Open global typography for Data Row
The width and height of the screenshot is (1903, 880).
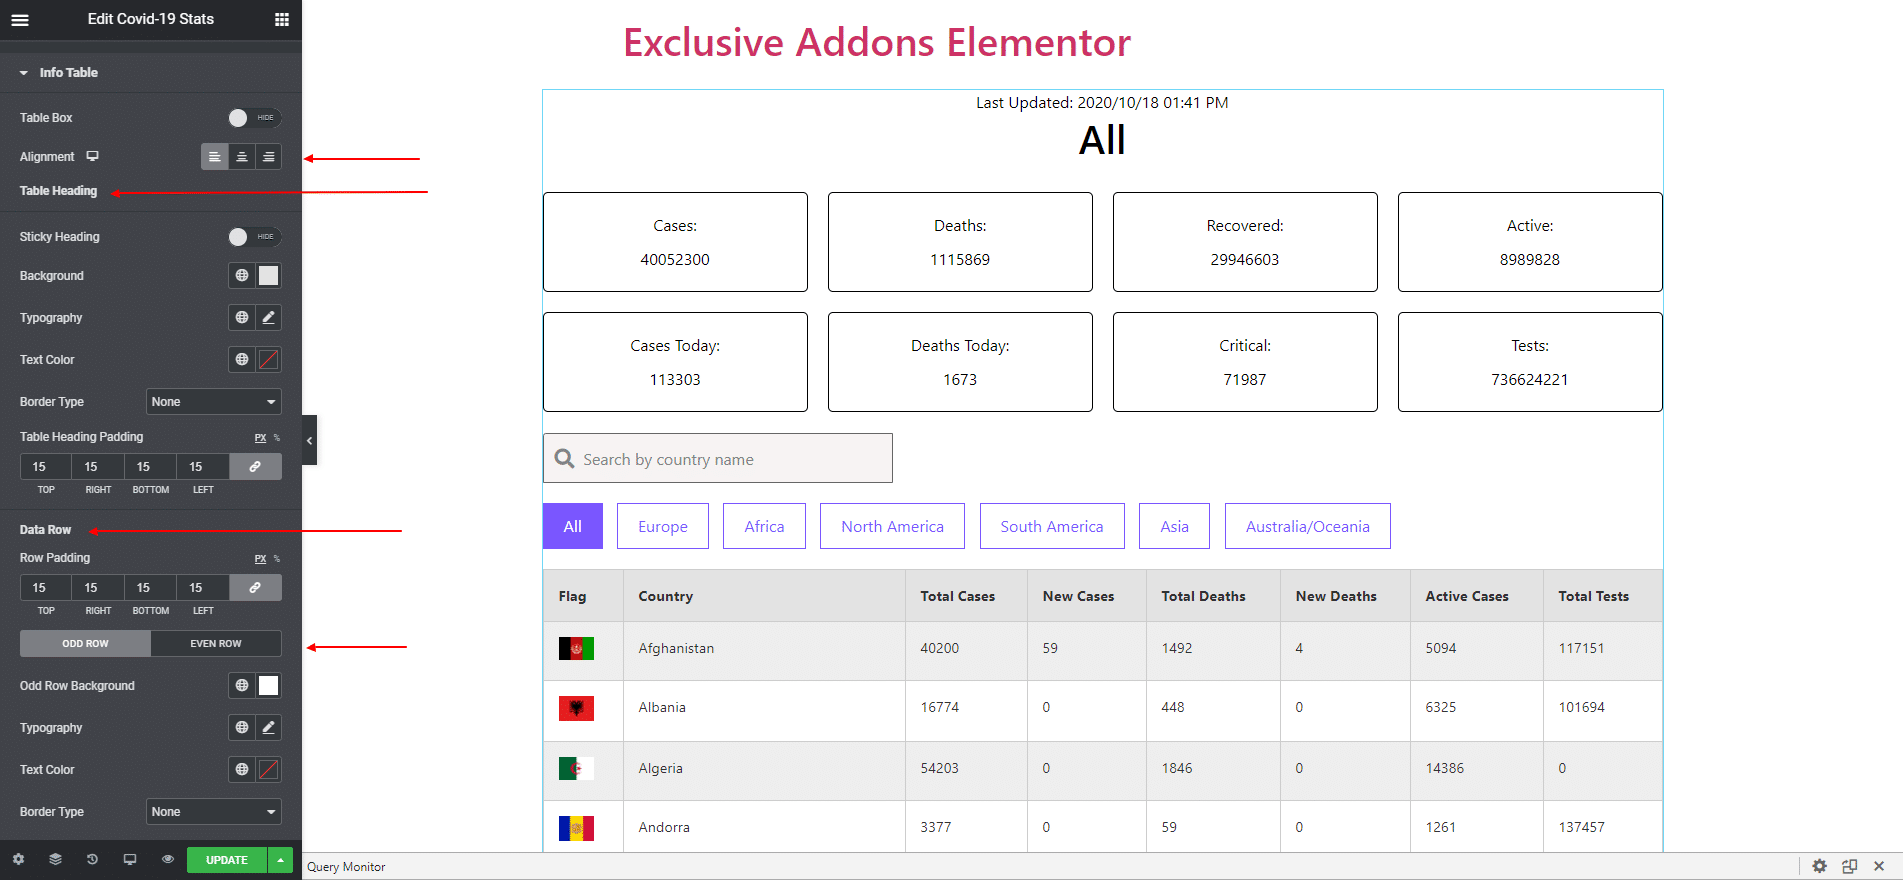point(242,727)
